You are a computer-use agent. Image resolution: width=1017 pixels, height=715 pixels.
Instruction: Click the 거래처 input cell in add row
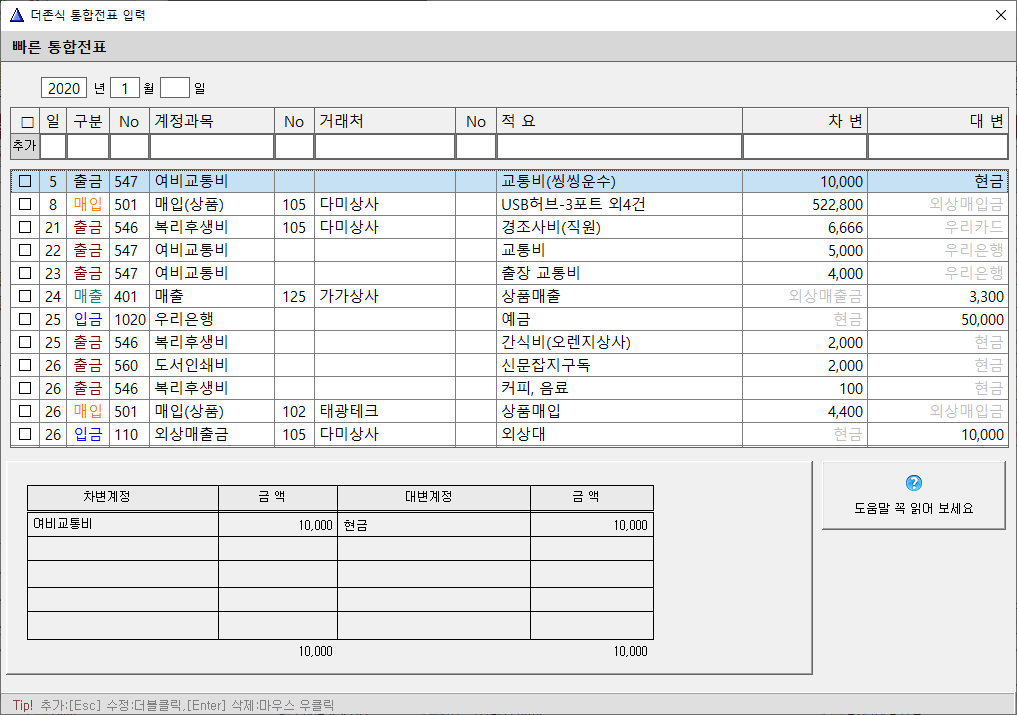point(385,146)
